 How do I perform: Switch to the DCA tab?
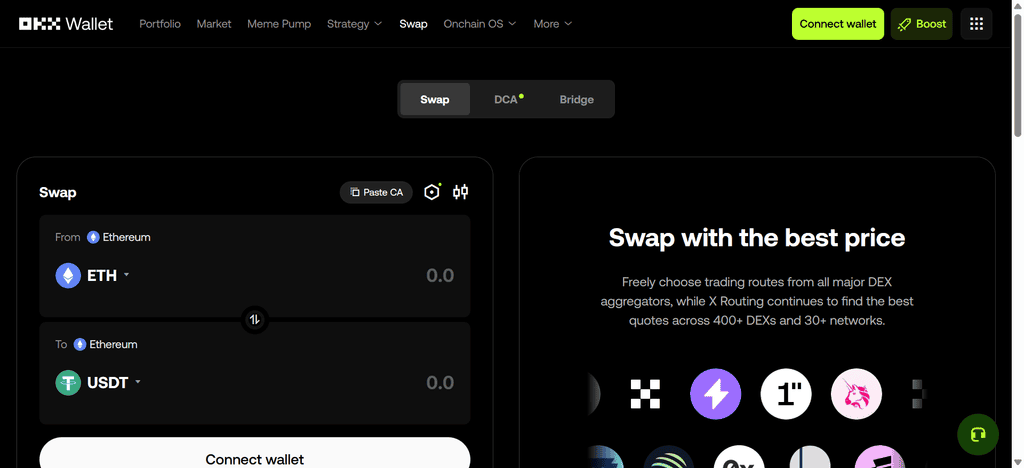[x=506, y=99]
